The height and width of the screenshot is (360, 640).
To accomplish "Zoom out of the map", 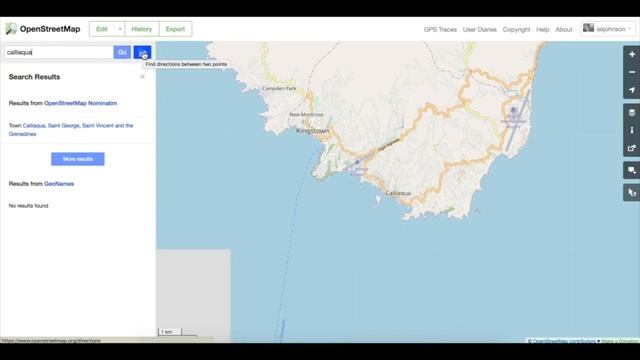I will [x=632, y=72].
